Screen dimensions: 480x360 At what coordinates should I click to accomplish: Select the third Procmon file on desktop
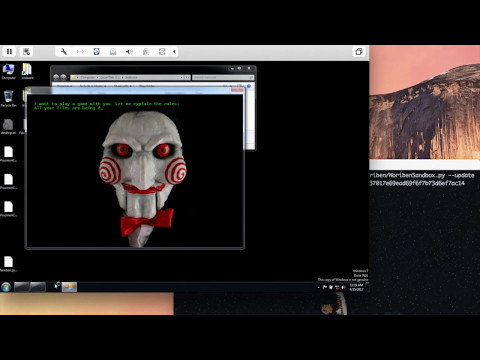point(8,209)
